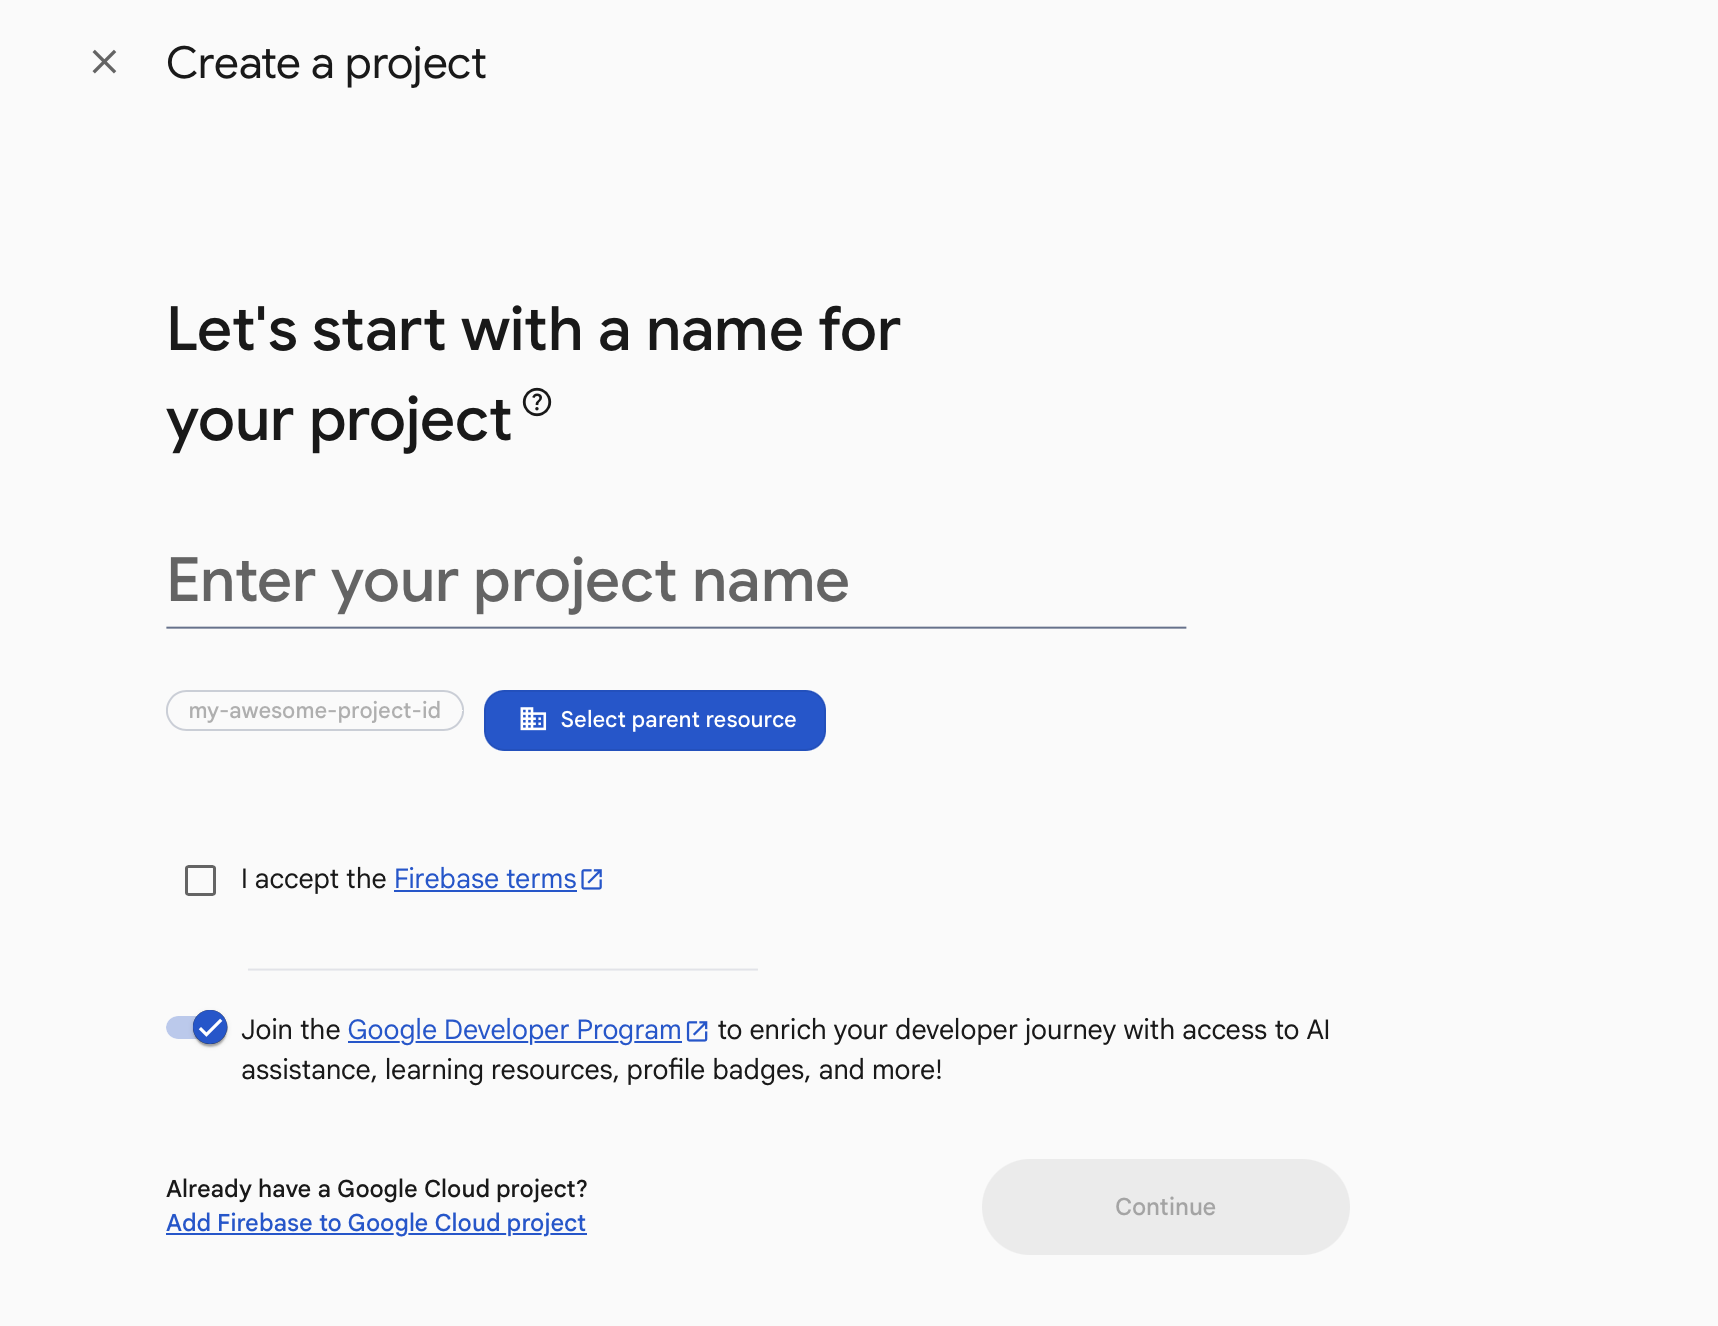Open the Firebase terms link
1718x1326 pixels.
coord(485,879)
